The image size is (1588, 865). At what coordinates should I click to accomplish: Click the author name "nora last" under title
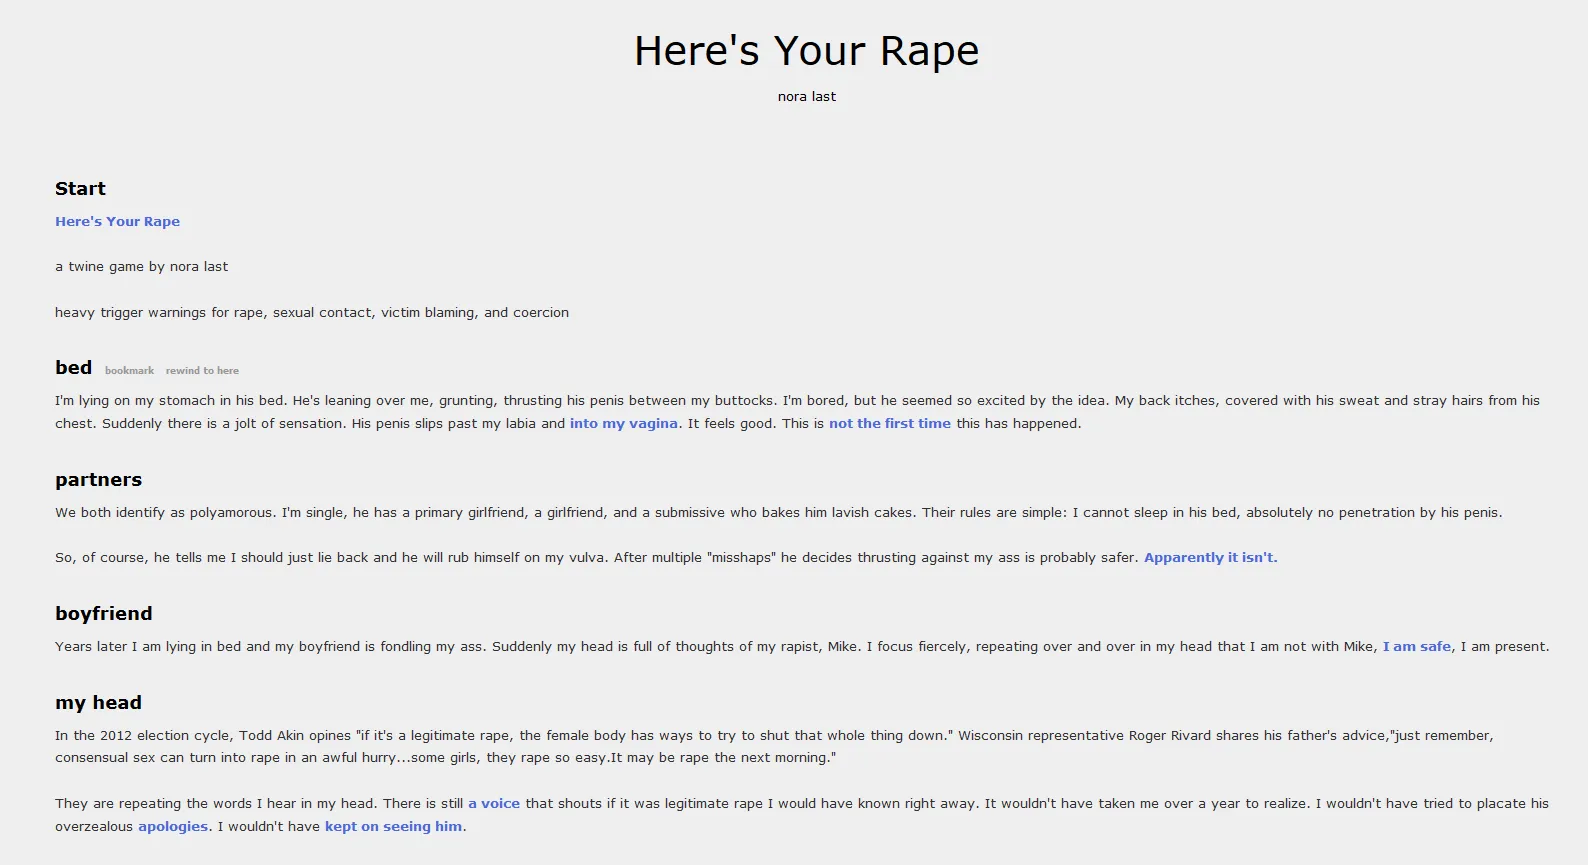[806, 97]
